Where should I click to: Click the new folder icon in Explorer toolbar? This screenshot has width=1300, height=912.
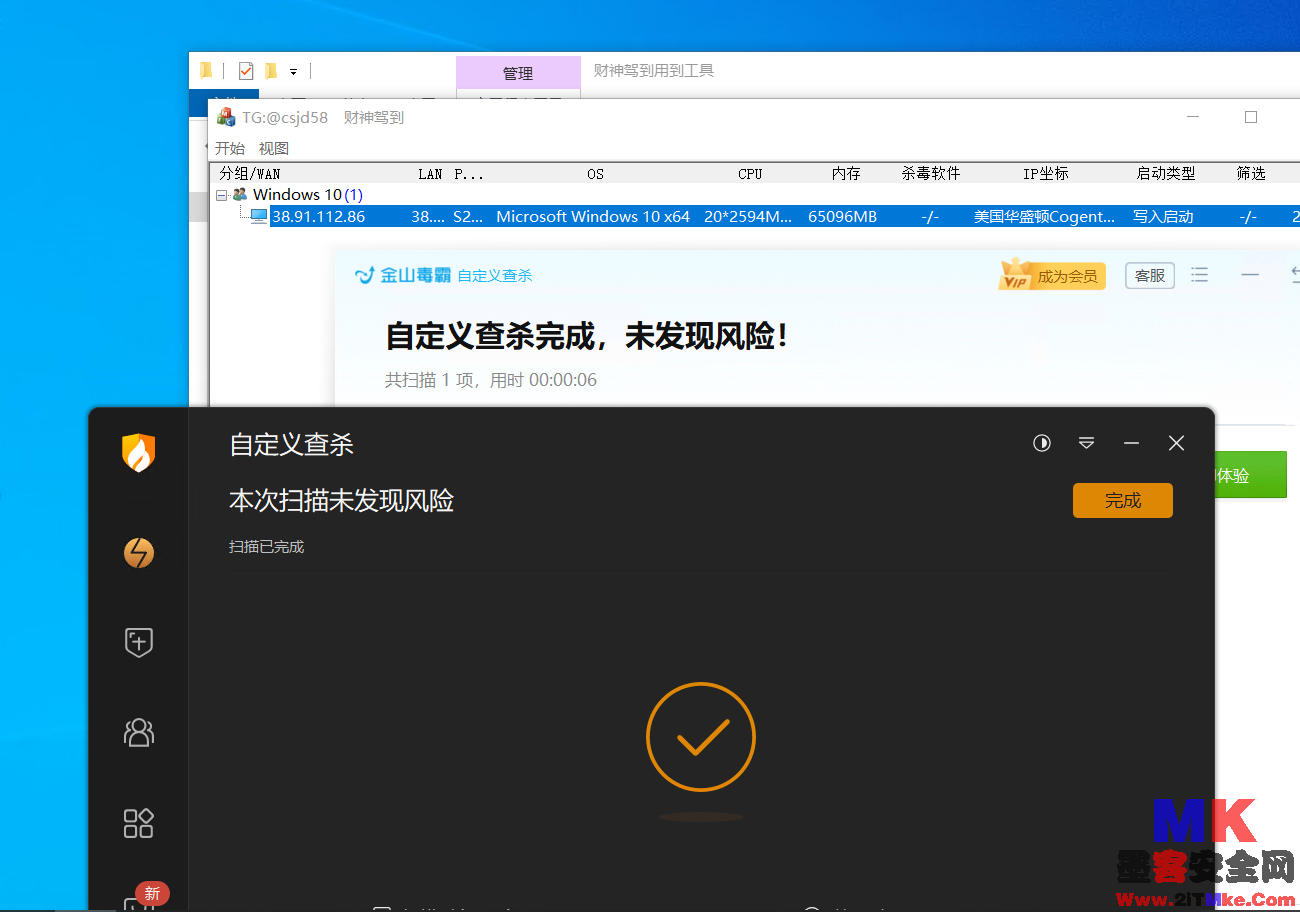tap(270, 71)
